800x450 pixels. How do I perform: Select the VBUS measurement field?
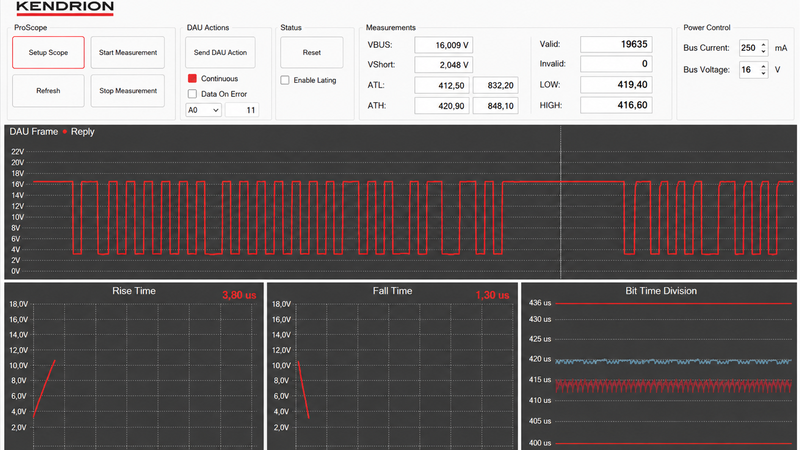point(443,45)
